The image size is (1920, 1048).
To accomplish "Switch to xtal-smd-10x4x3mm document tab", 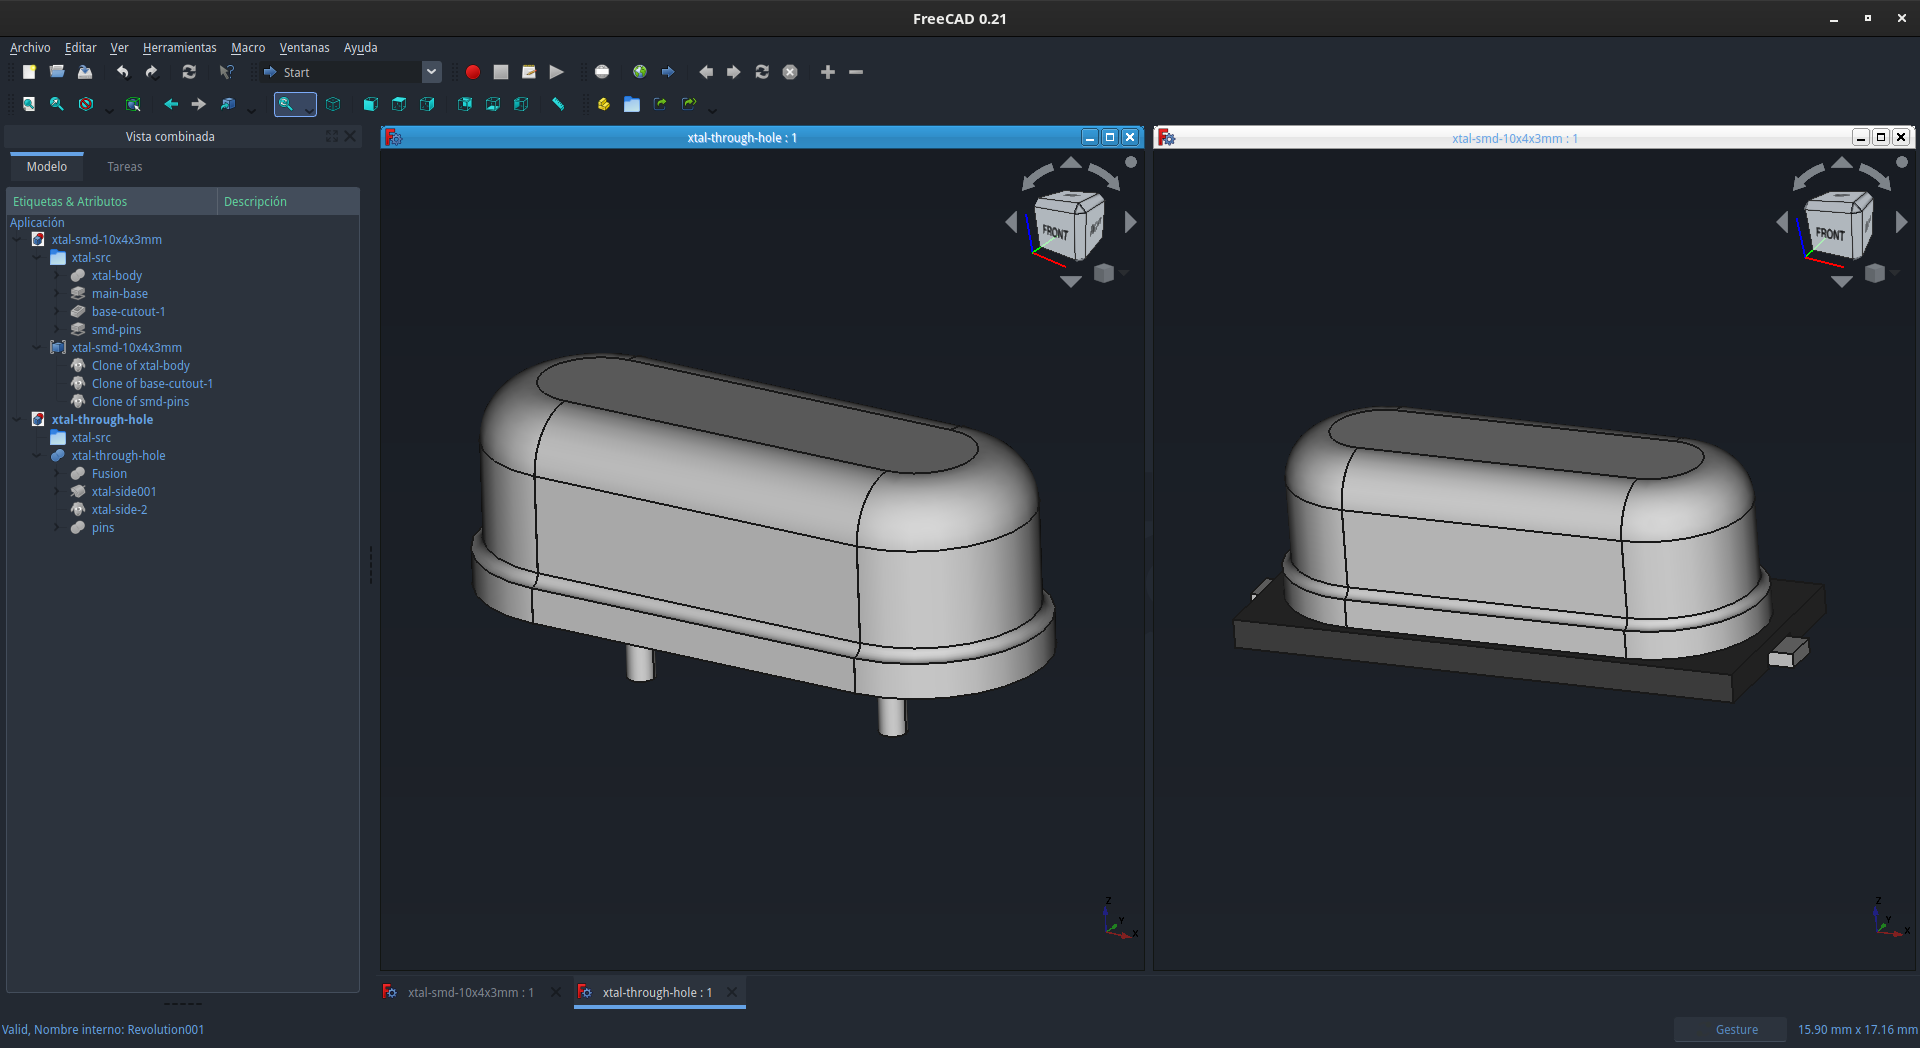I will 470,992.
